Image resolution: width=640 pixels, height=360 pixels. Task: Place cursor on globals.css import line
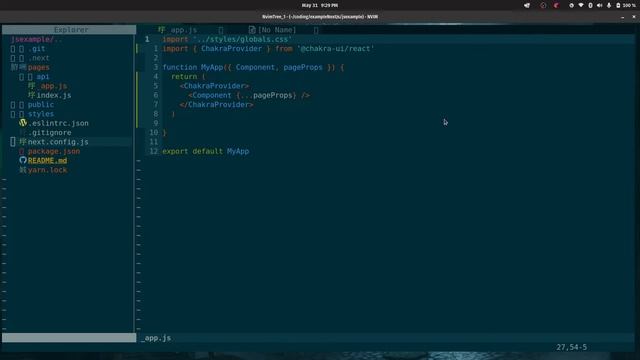227,39
